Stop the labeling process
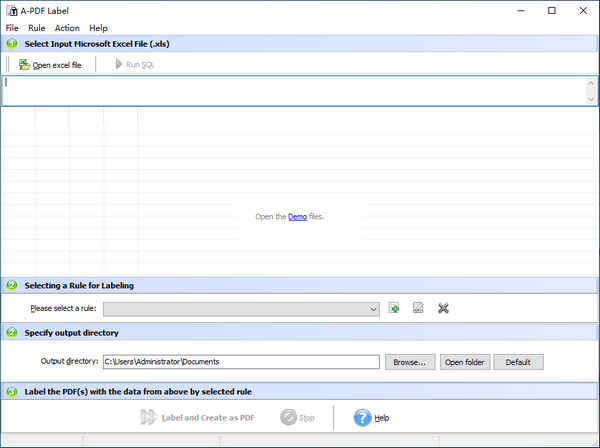 pos(297,417)
